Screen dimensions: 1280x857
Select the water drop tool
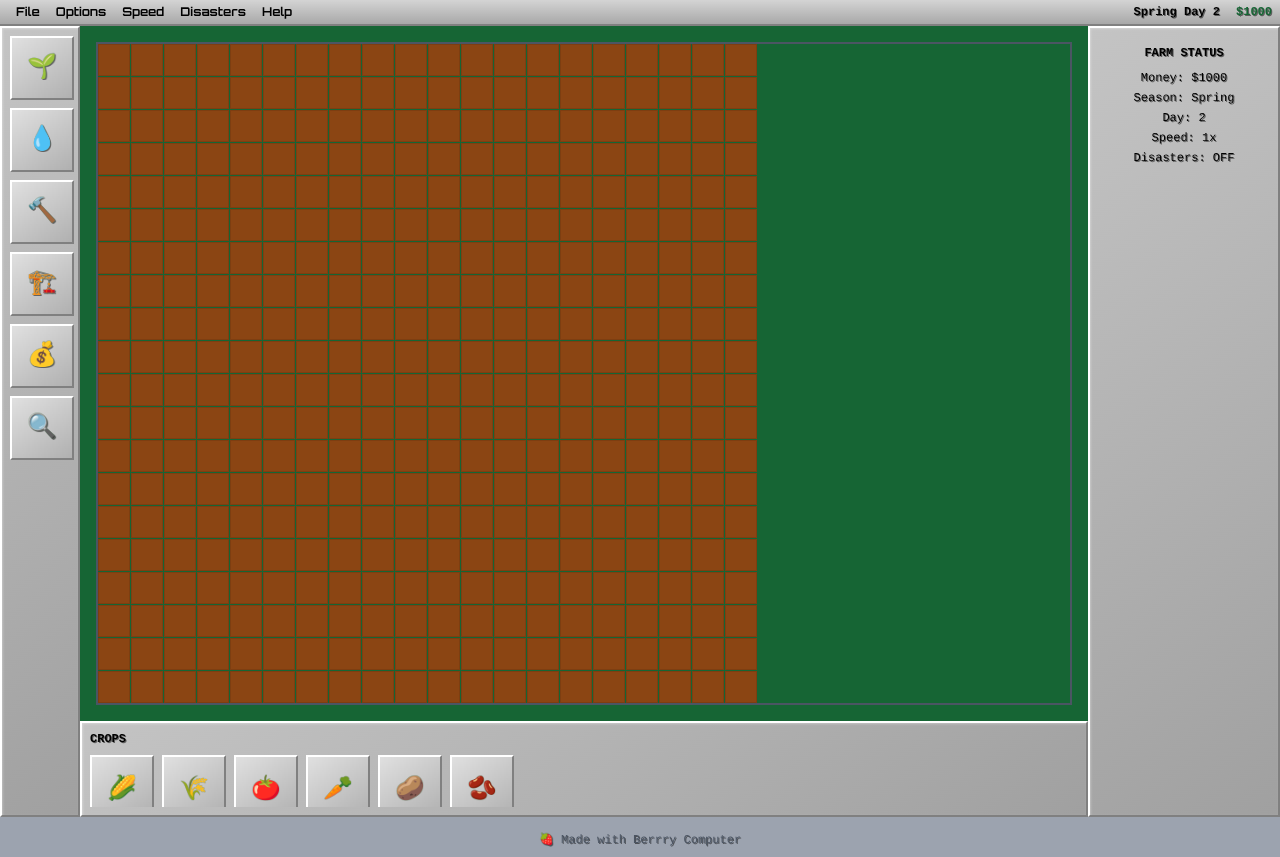tap(42, 140)
